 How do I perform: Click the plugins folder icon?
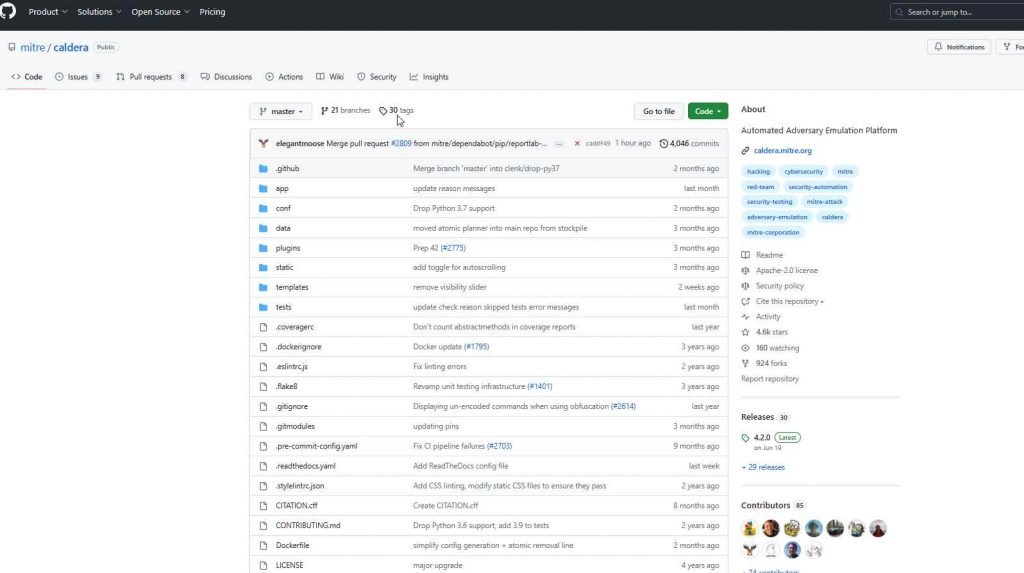[x=263, y=248]
